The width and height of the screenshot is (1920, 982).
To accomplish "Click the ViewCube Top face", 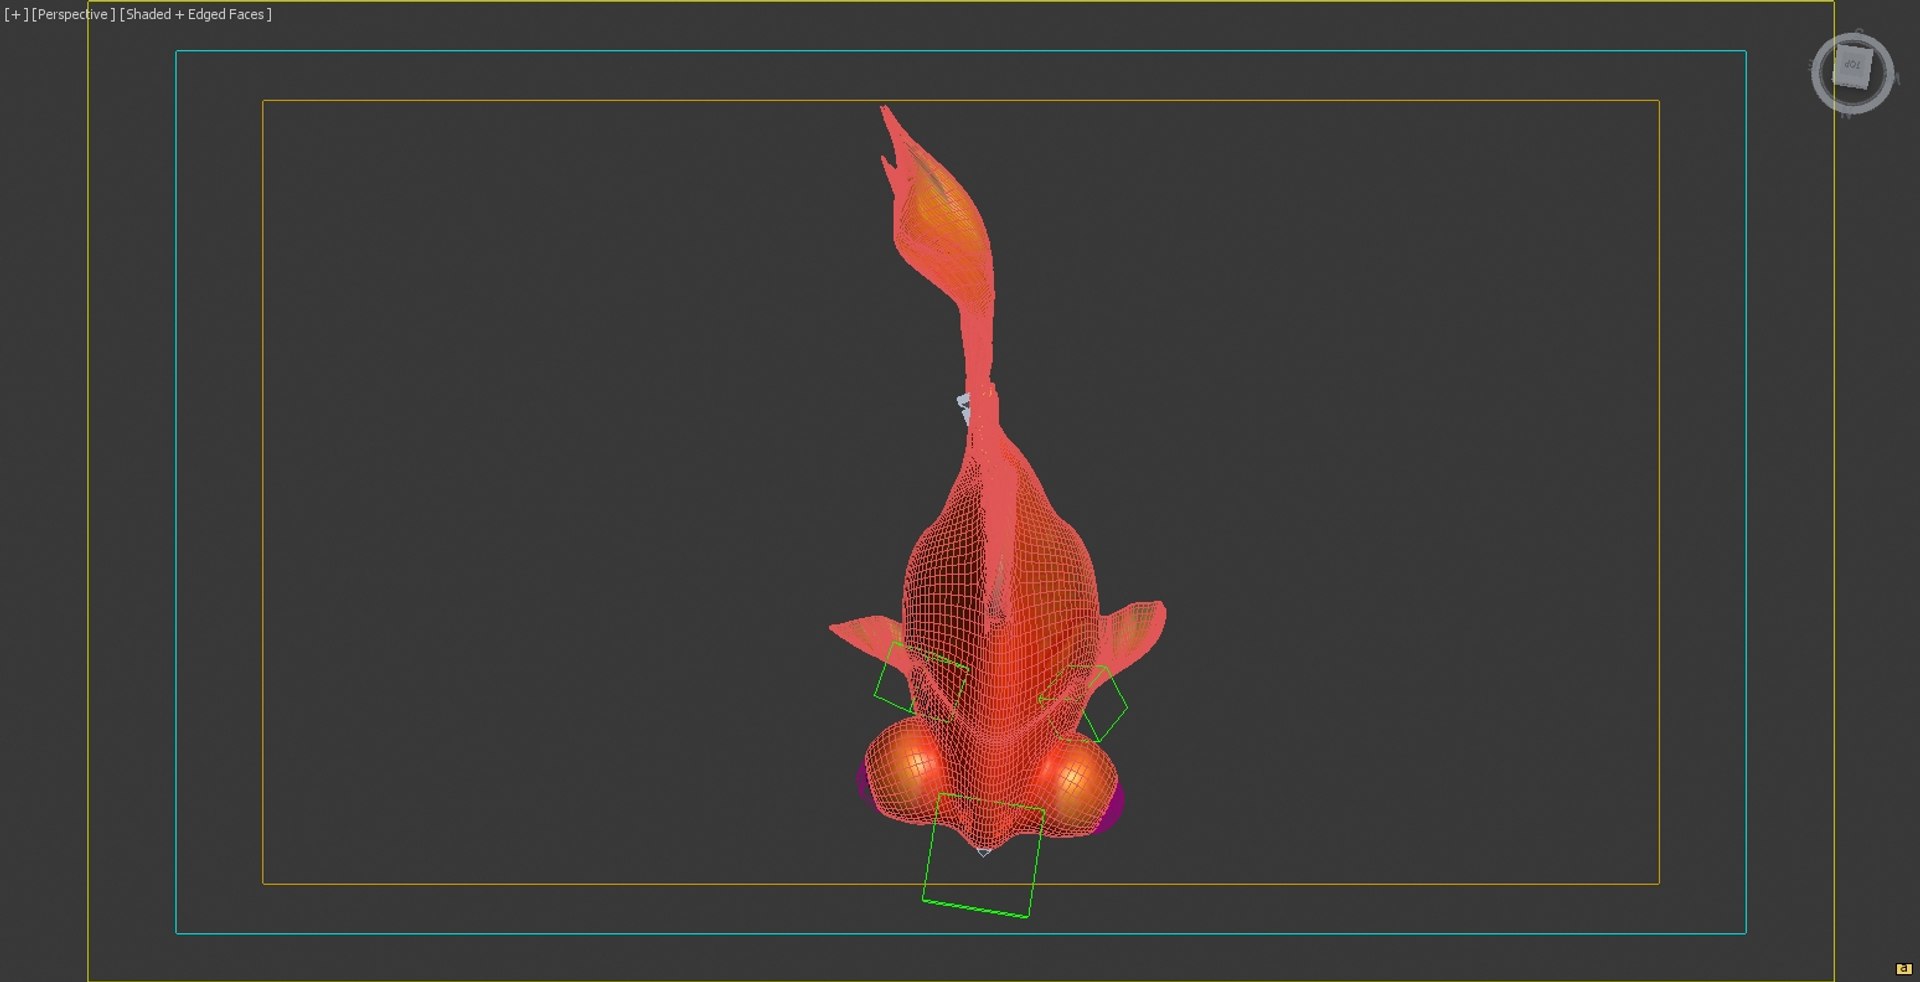I will click(x=1852, y=67).
